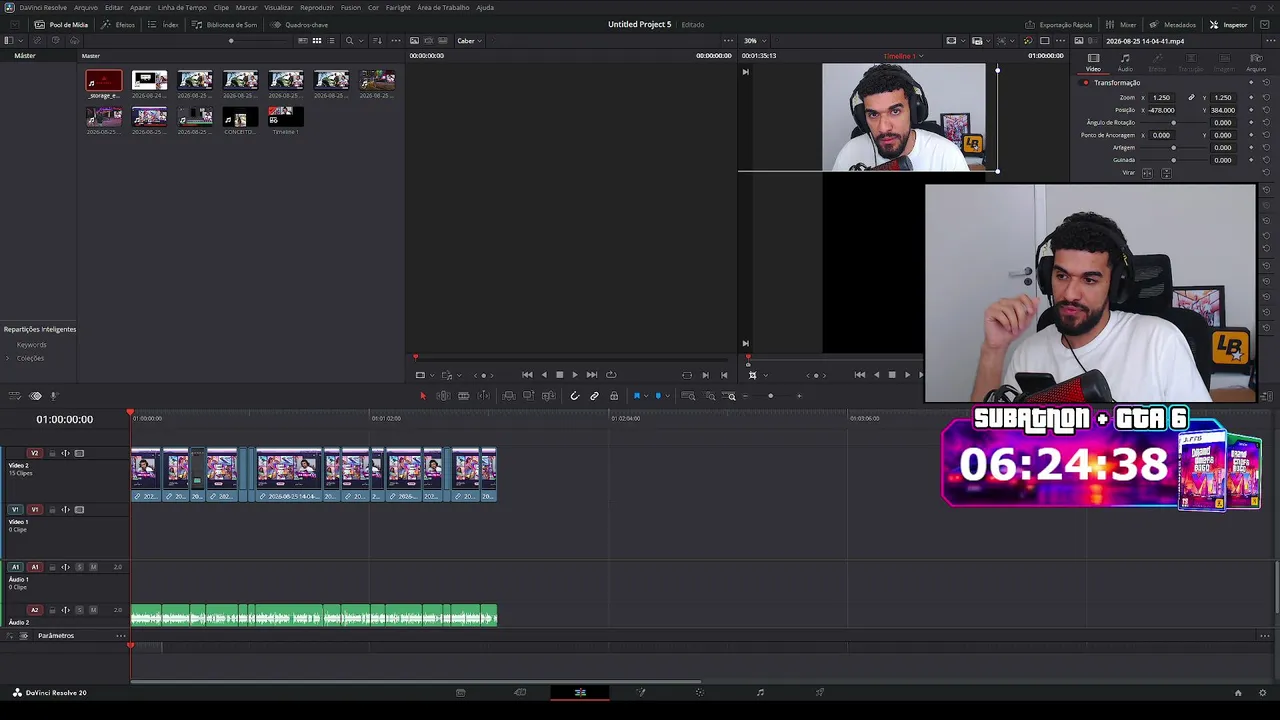Solo the Áudio 1 track

pyautogui.click(x=80, y=567)
